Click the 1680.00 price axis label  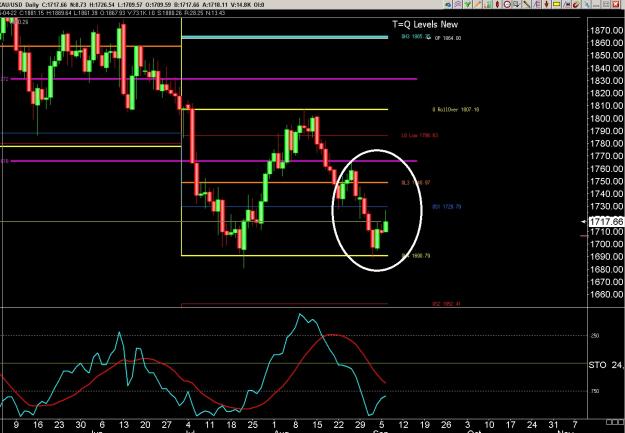click(x=606, y=269)
